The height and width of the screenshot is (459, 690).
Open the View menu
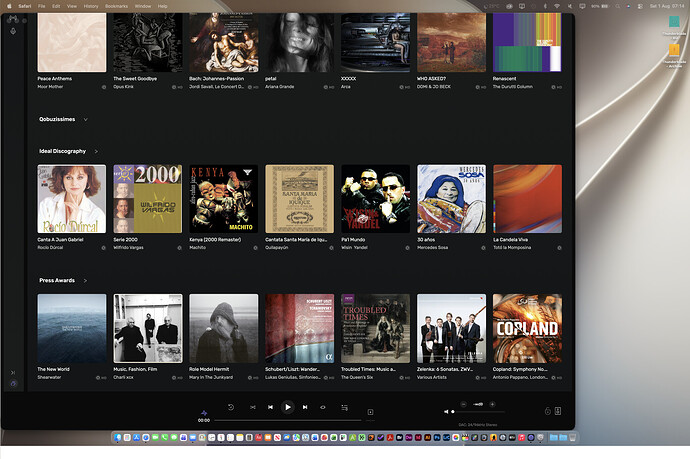[x=72, y=6]
